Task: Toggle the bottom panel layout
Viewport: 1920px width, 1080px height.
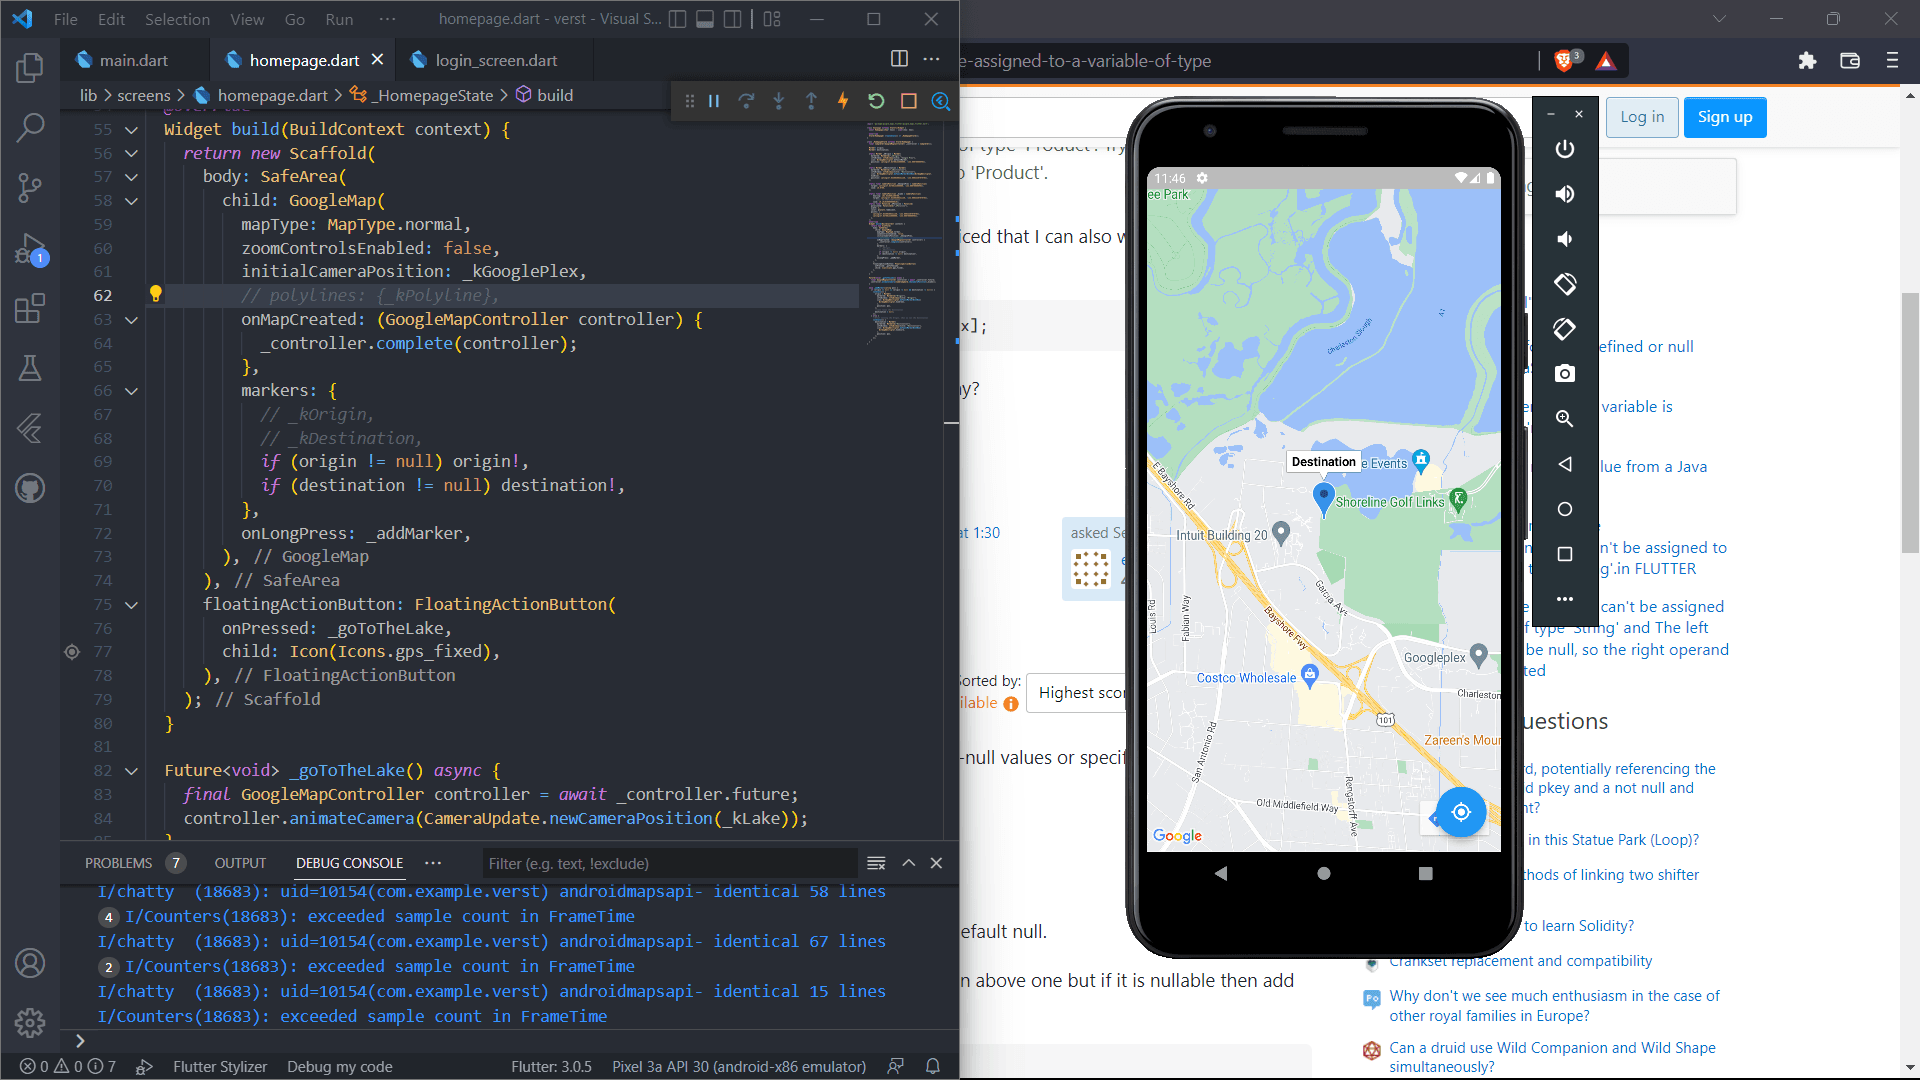Action: [705, 19]
